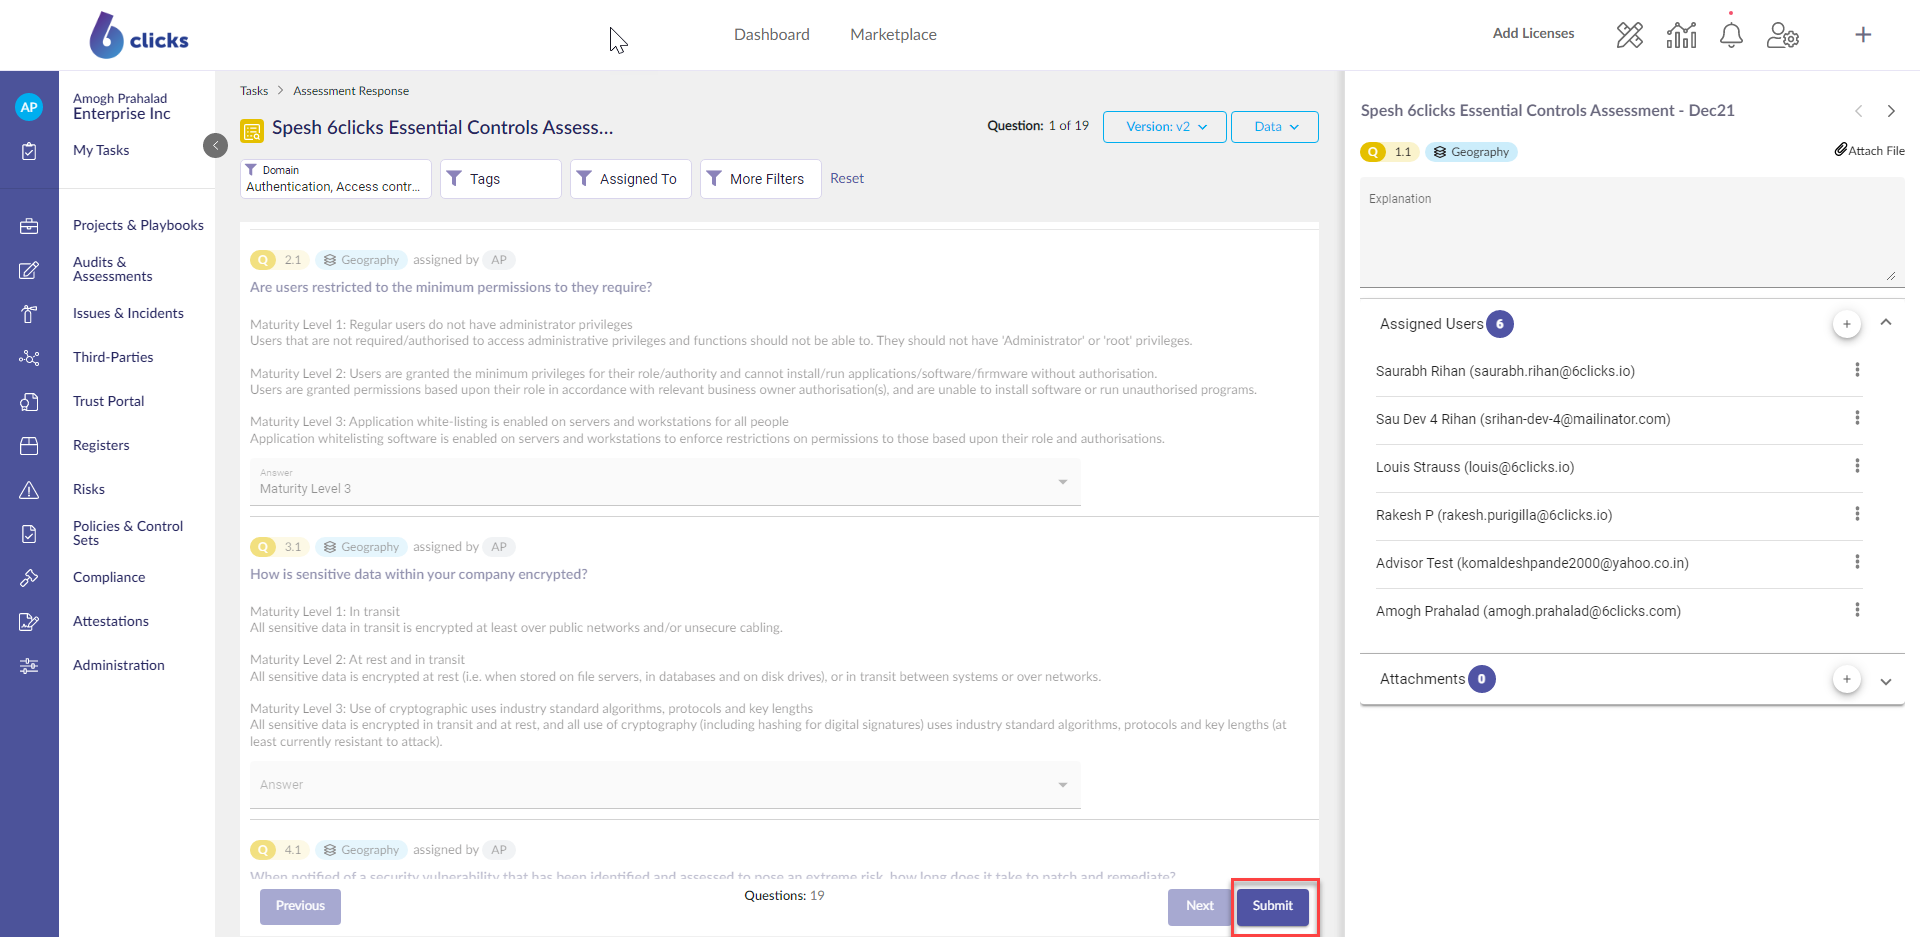The height and width of the screenshot is (937, 1920).
Task: Go to next question with right chevron
Action: (1891, 111)
